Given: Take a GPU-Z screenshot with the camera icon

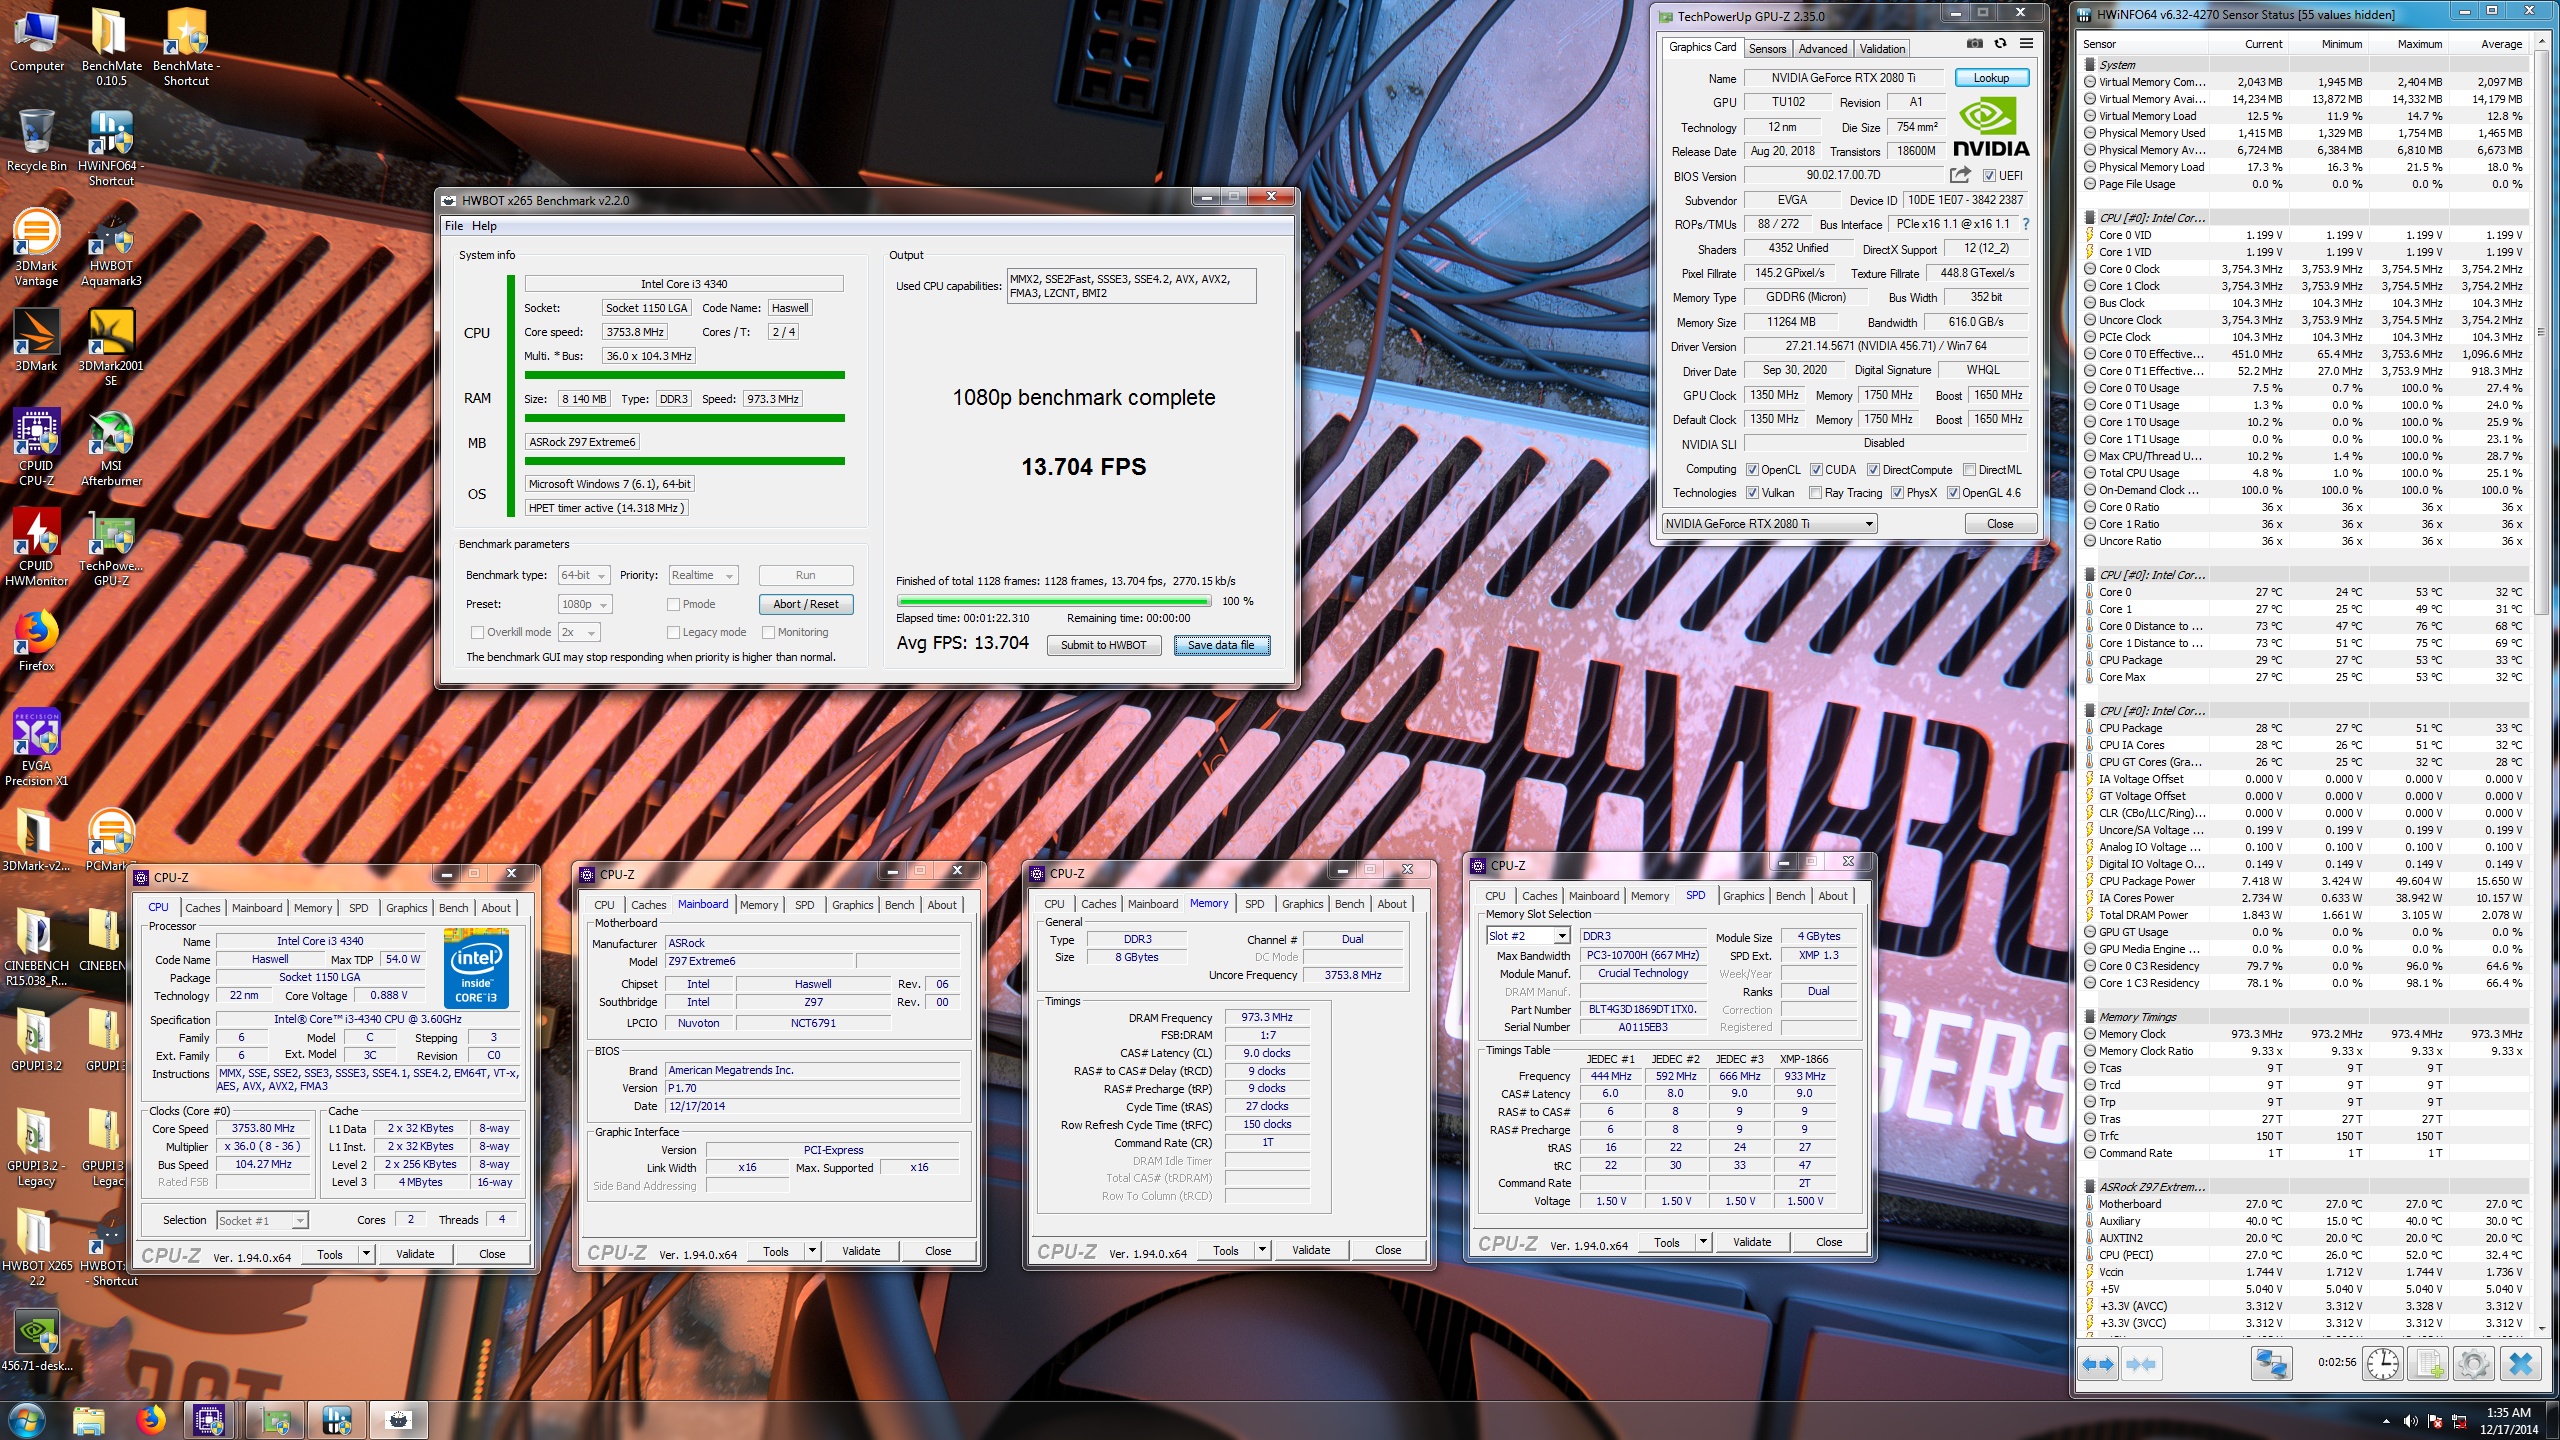Looking at the screenshot, I should pyautogui.click(x=1974, y=44).
